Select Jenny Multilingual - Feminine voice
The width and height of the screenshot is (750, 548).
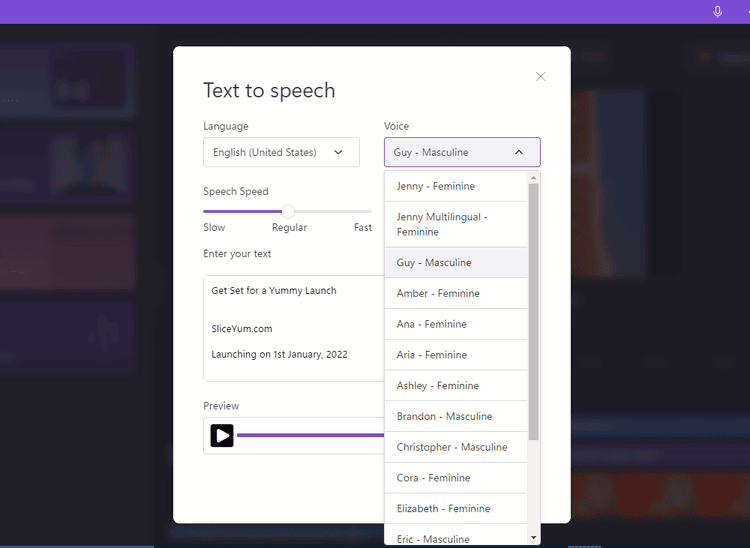pyautogui.click(x=456, y=224)
